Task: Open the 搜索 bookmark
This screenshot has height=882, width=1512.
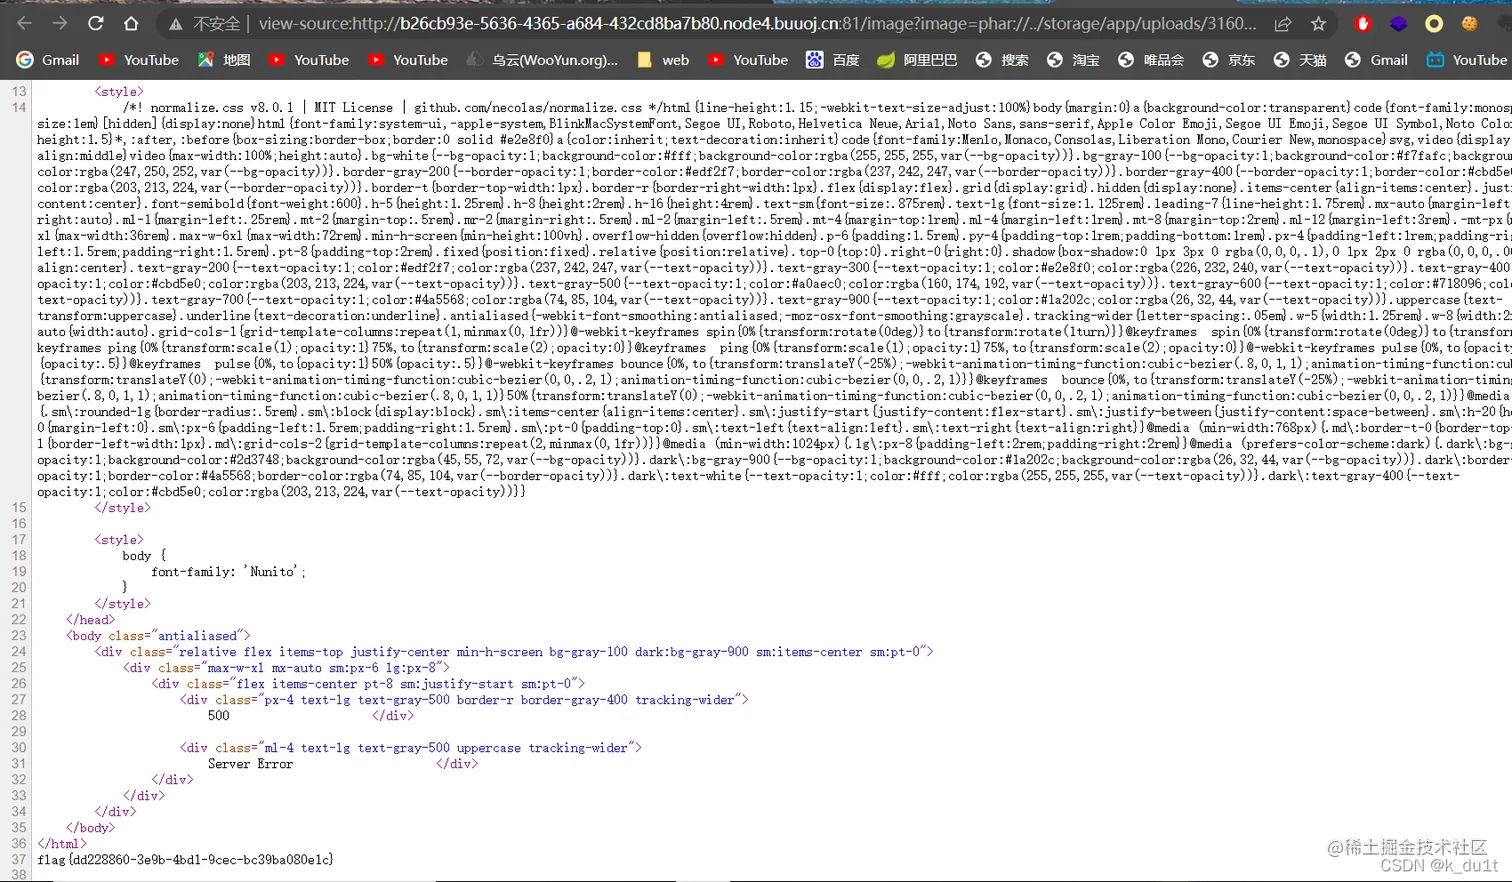Action: click(x=1002, y=60)
